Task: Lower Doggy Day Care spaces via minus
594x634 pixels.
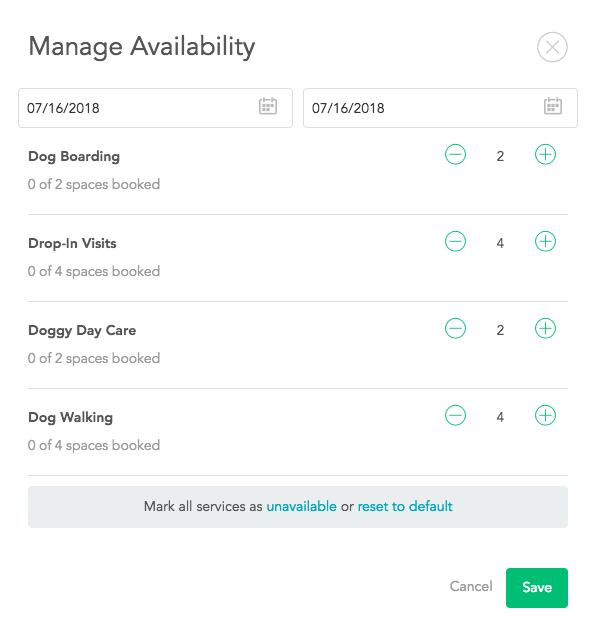Action: (455, 328)
